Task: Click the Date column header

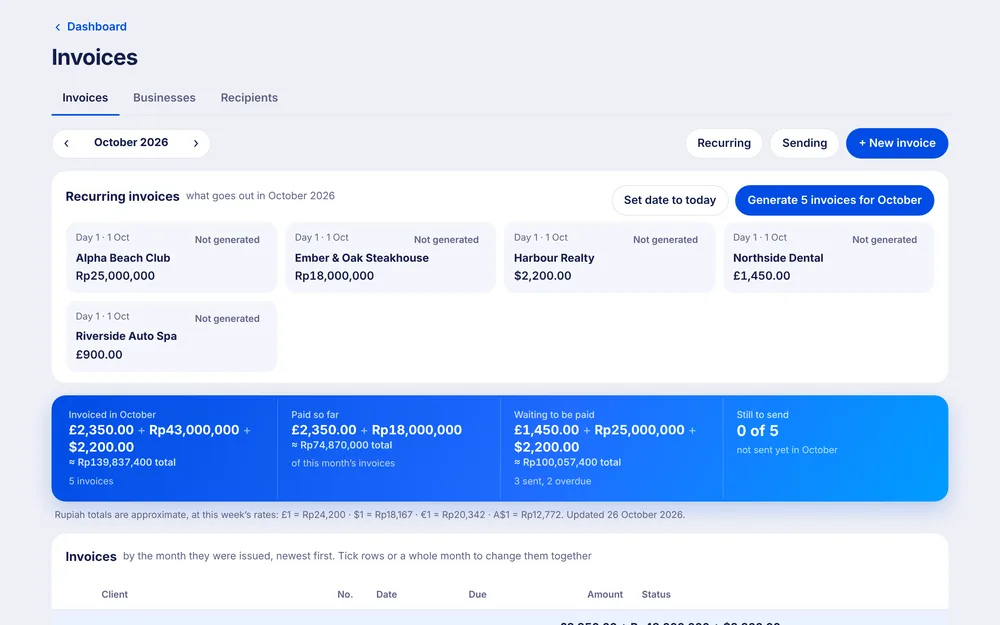Action: (386, 594)
